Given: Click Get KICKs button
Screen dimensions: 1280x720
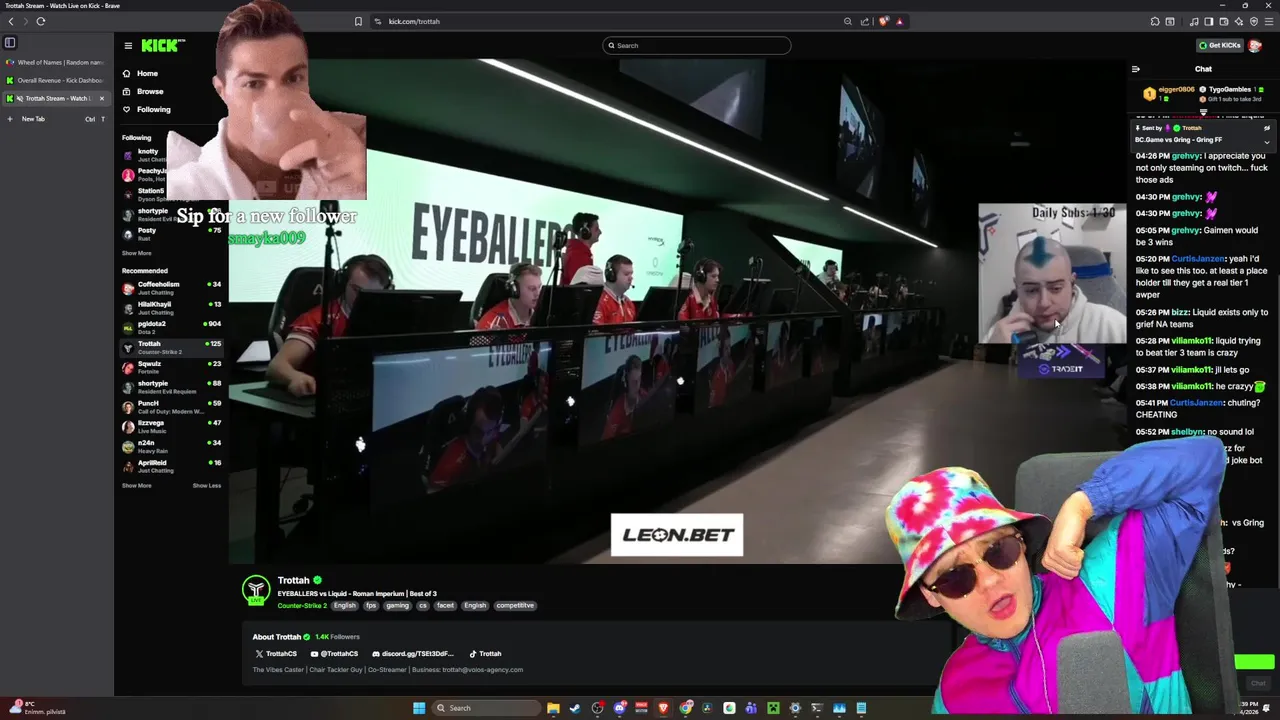Looking at the screenshot, I should point(1220,45).
